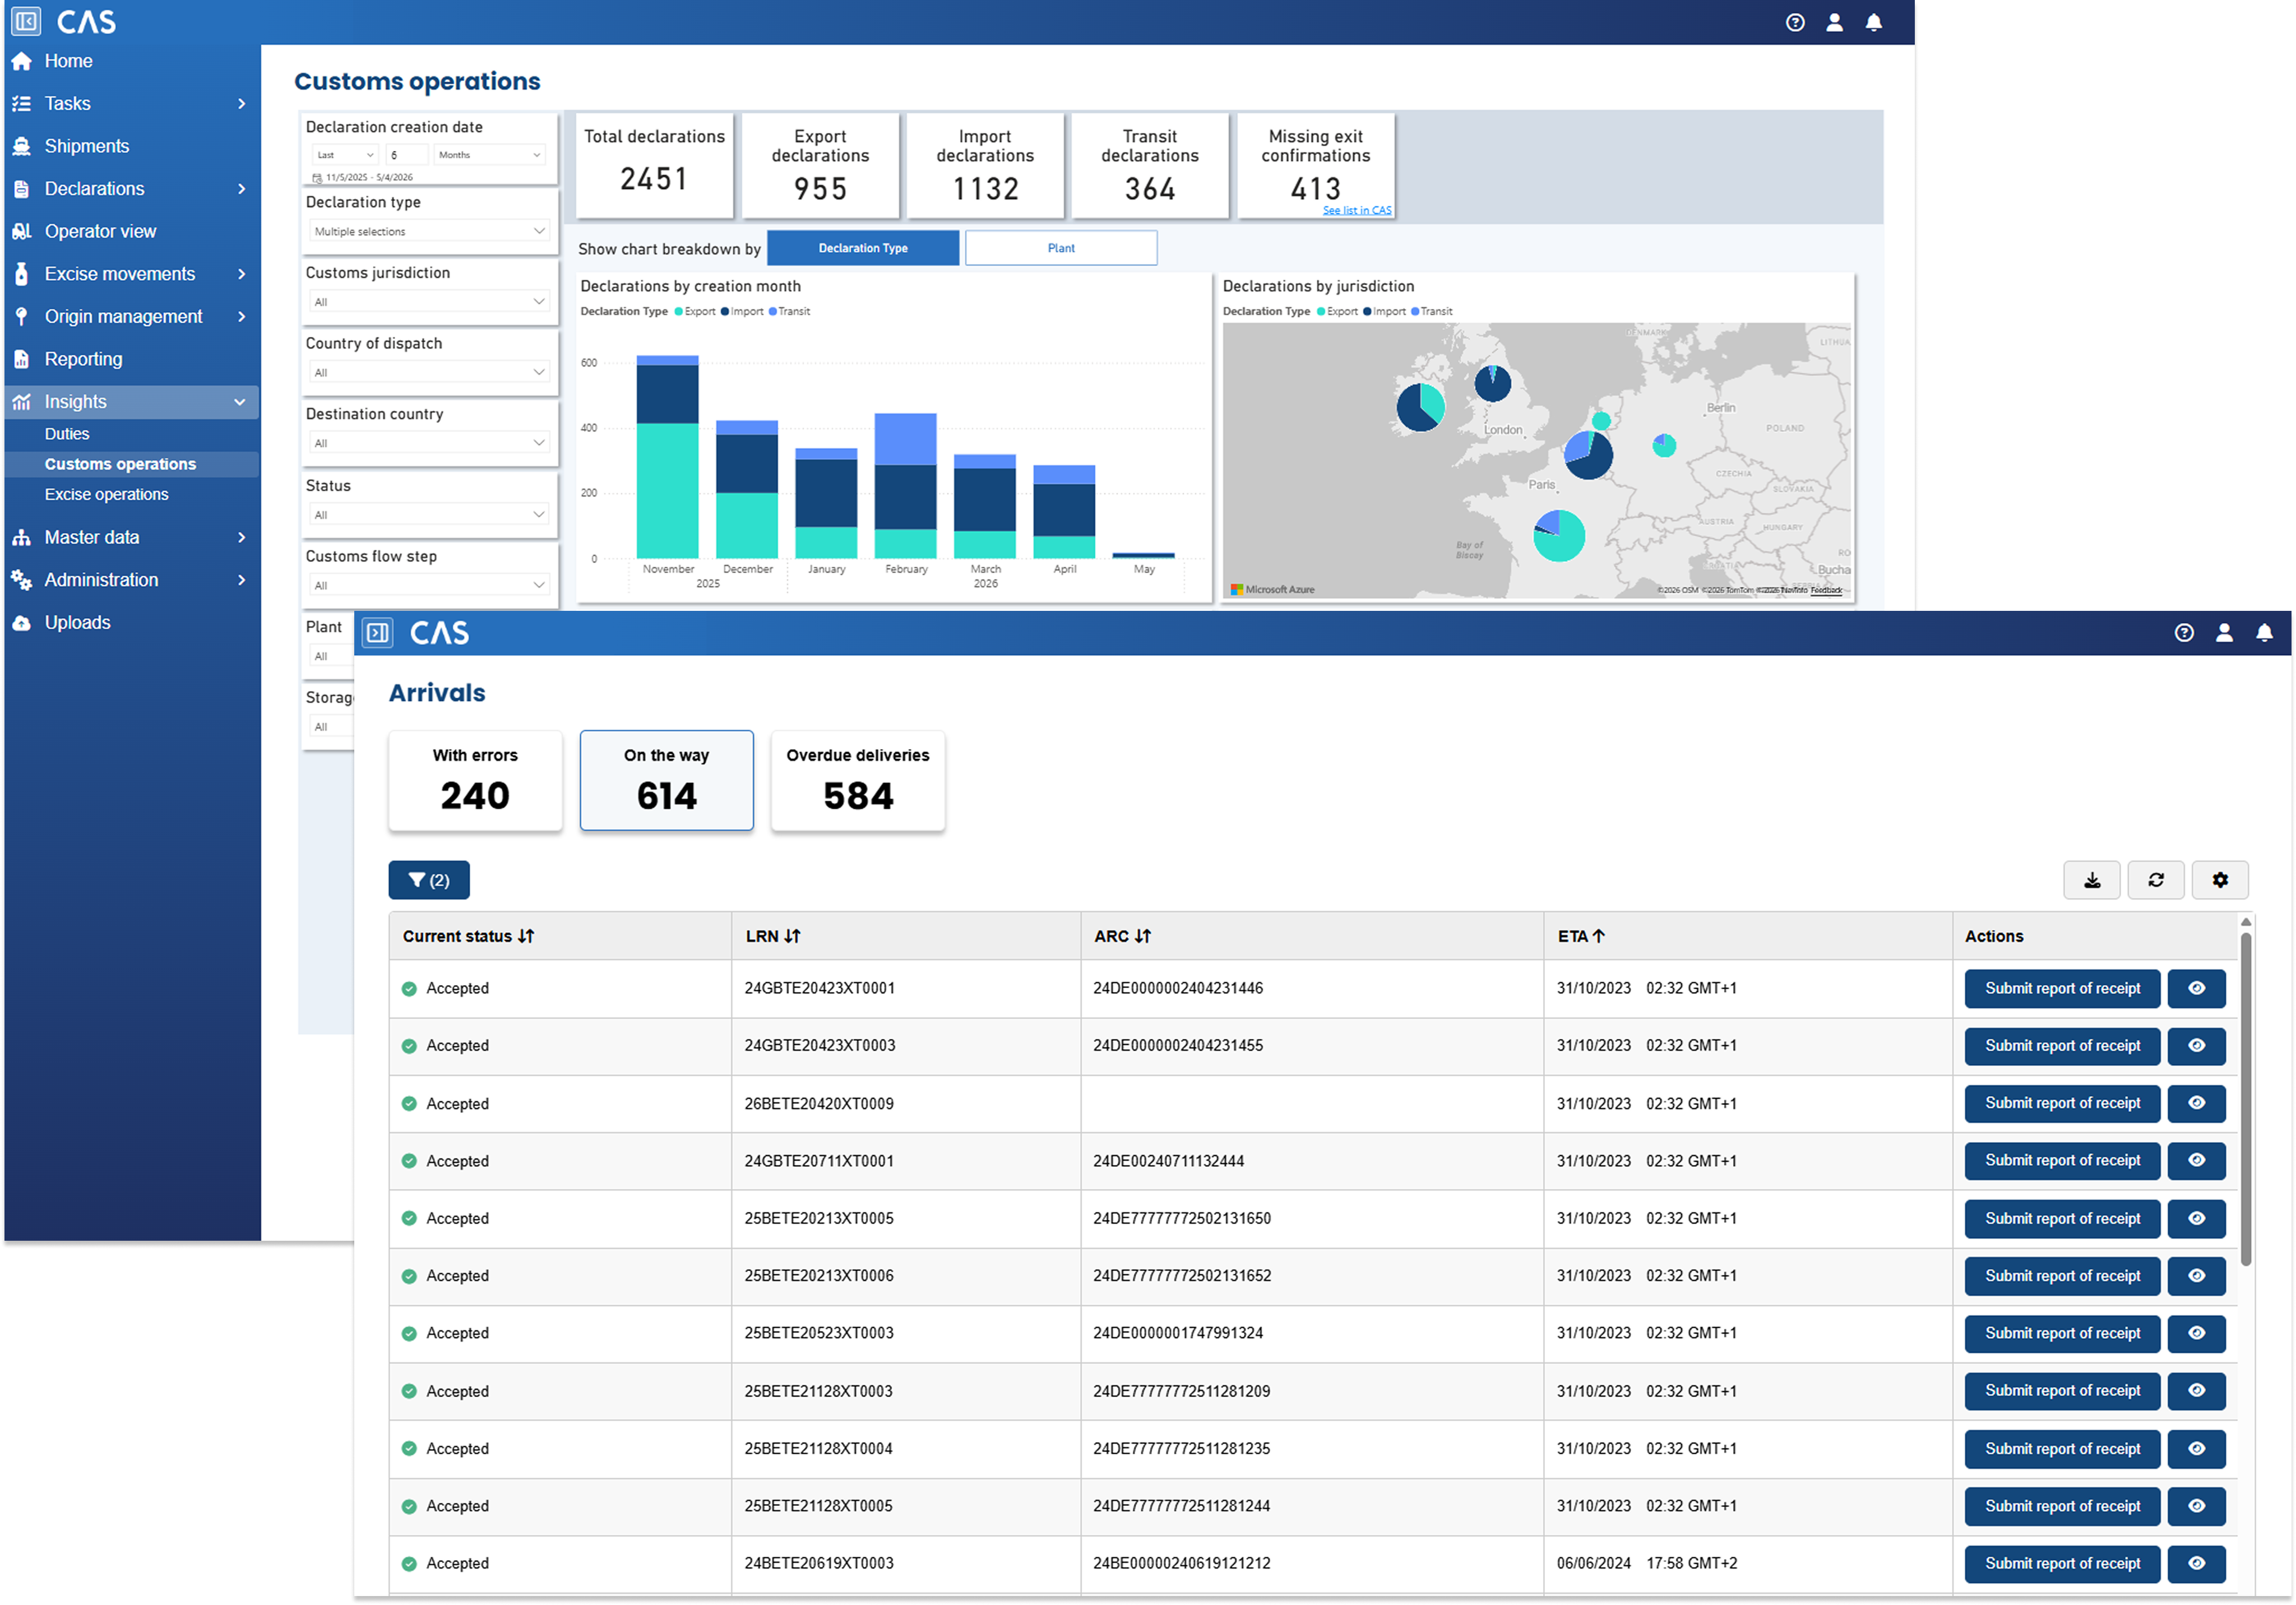Screen dimensions: 2296x1605
Task: Collapse sidebar icon in Customs operations window
Action: 27,21
